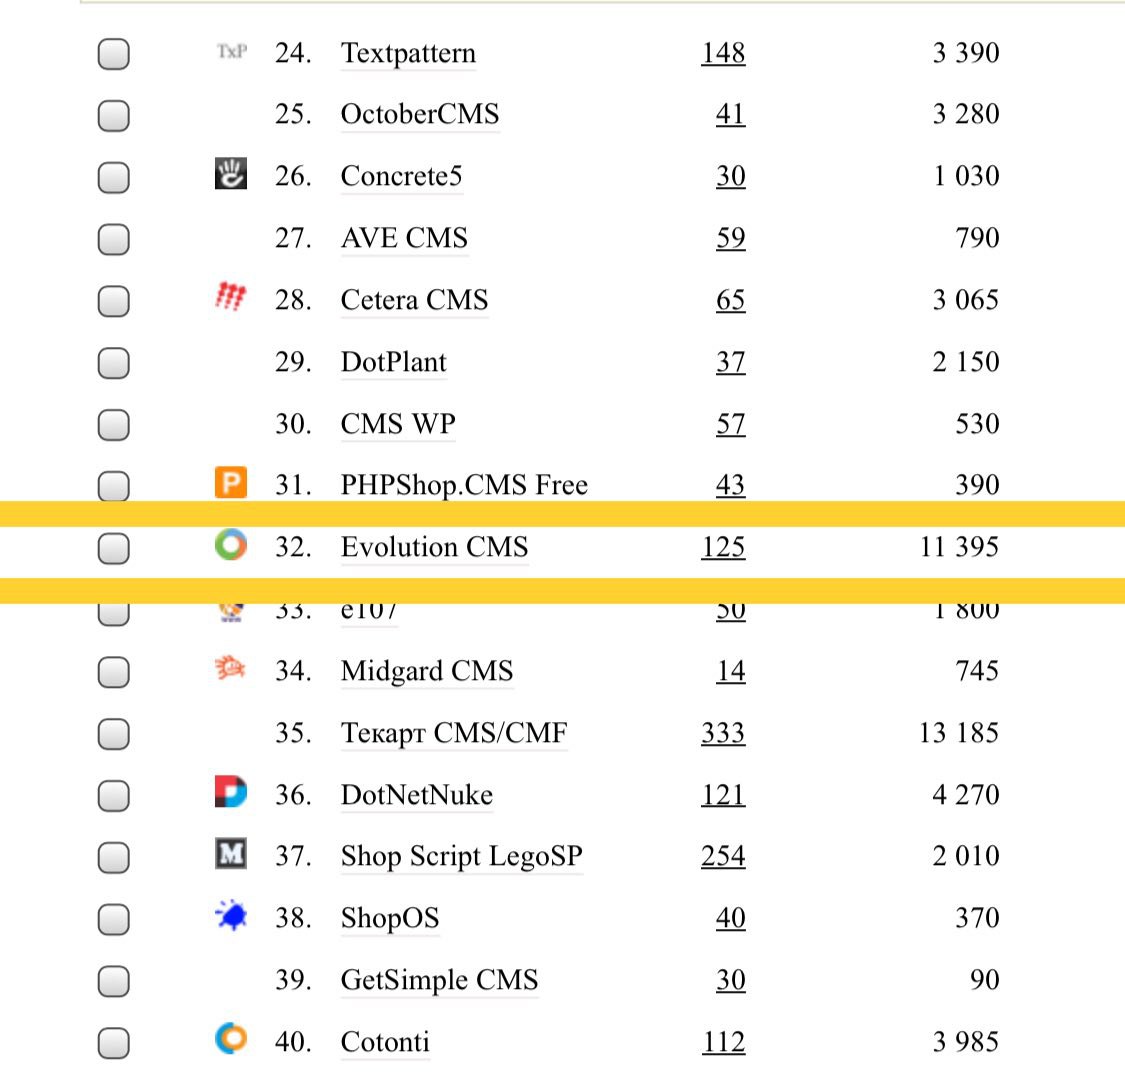1125x1092 pixels.
Task: Click the Midgard CMS orange logo icon
Action: pyautogui.click(x=230, y=668)
